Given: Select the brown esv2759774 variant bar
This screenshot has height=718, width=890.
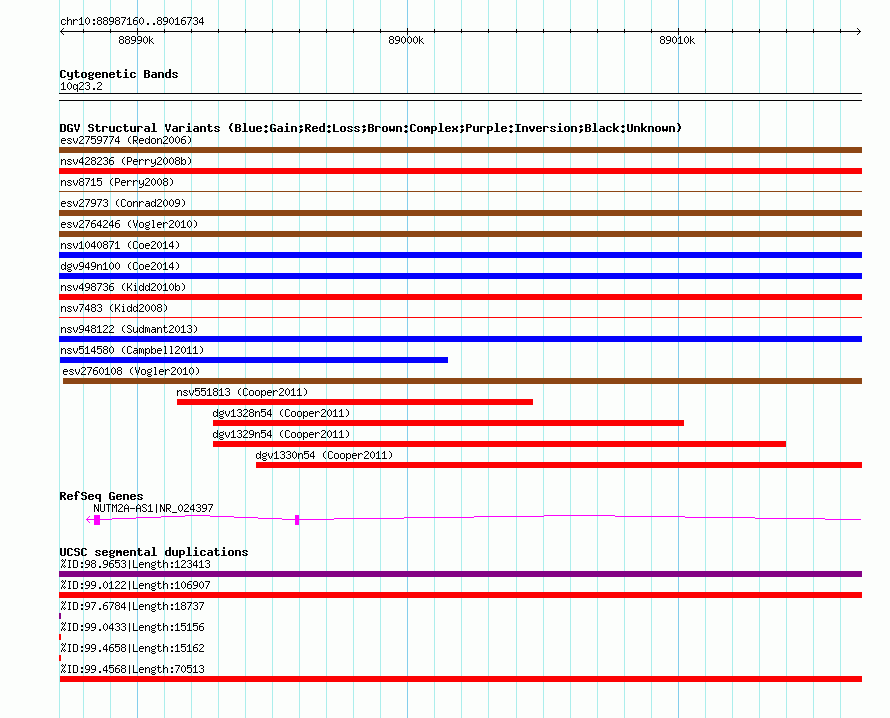Looking at the screenshot, I should 460,150.
